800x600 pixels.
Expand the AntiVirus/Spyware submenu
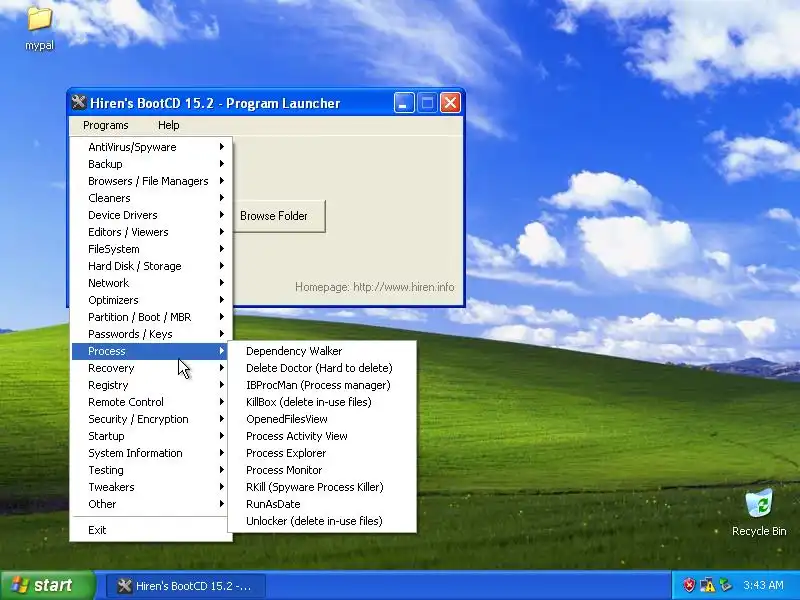click(152, 147)
